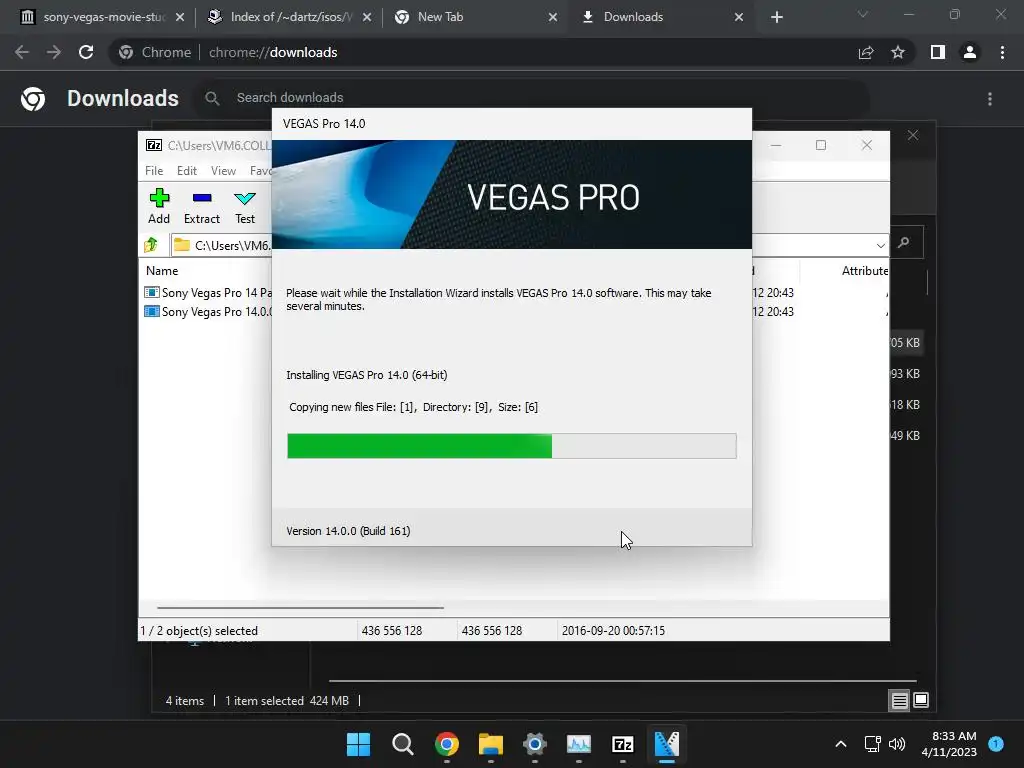Toggle Chrome side panel icon
Viewport: 1024px width, 768px height.
point(938,52)
